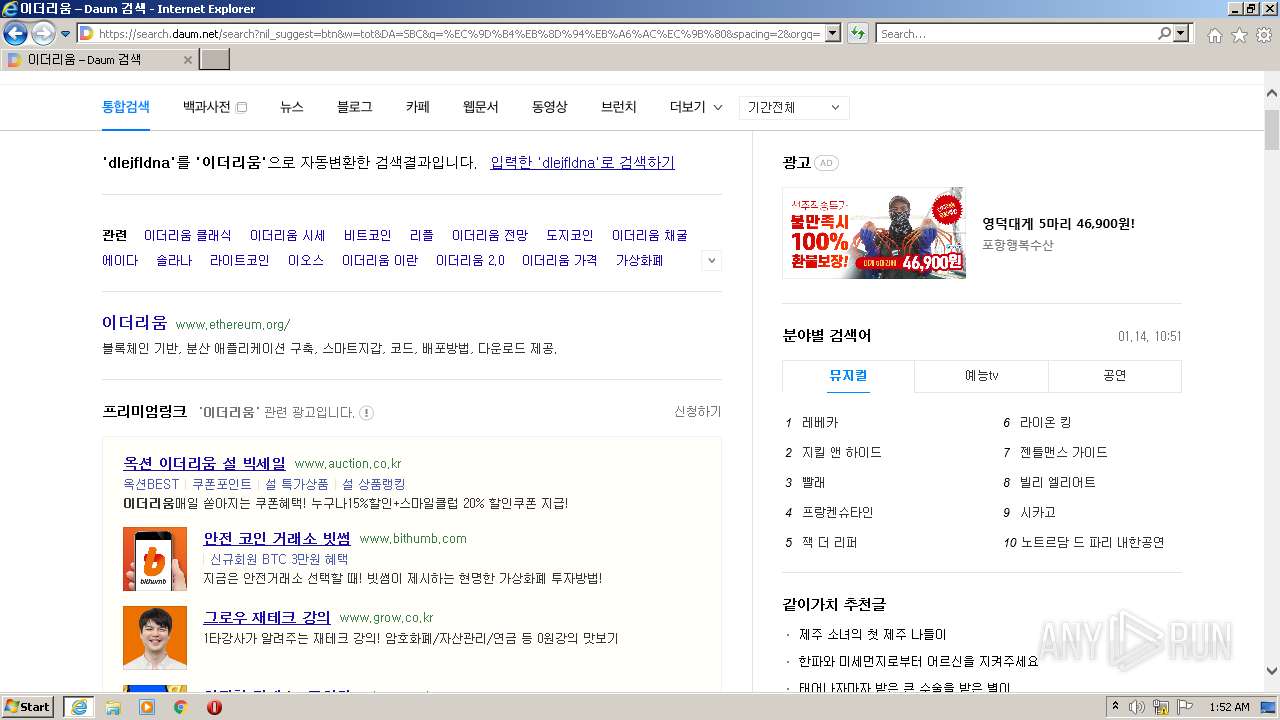
Task: Select the 예능tv category tab
Action: [981, 376]
